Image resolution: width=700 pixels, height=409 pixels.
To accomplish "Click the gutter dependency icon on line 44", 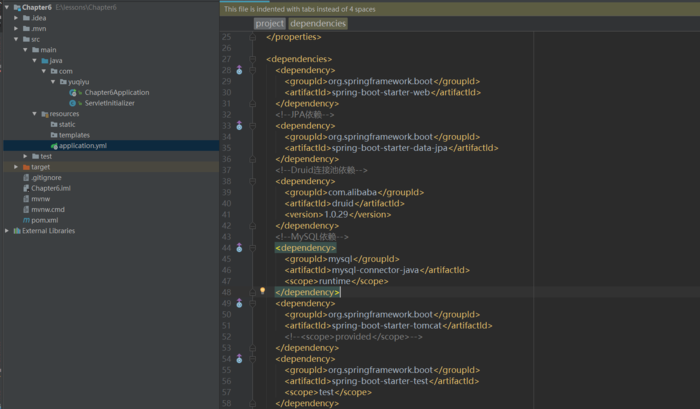I will click(239, 247).
